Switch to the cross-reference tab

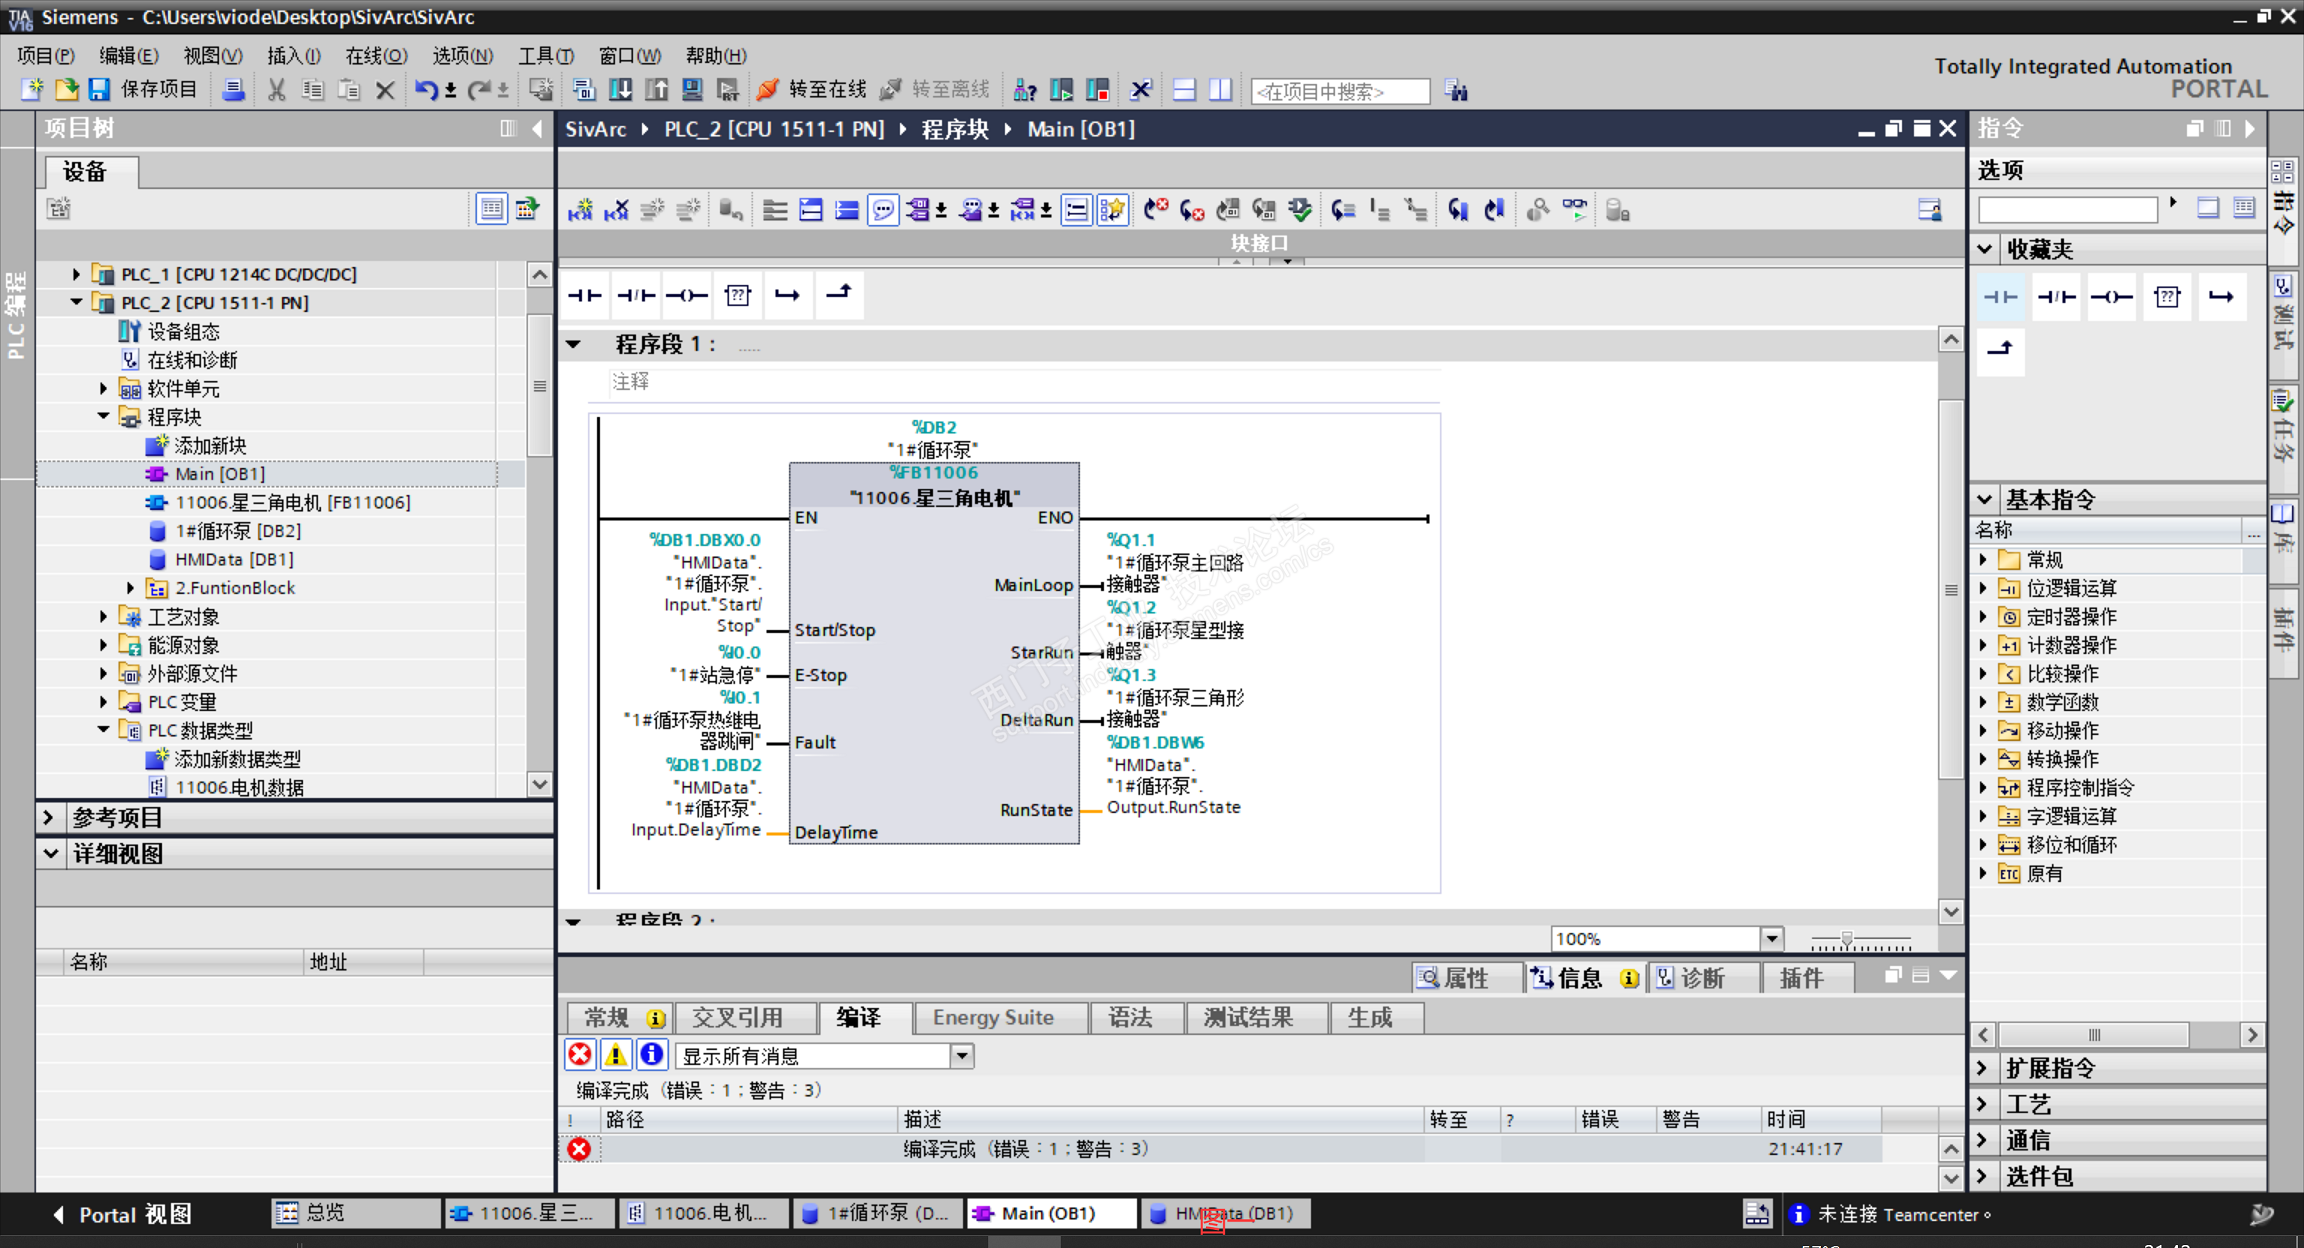pos(738,1018)
